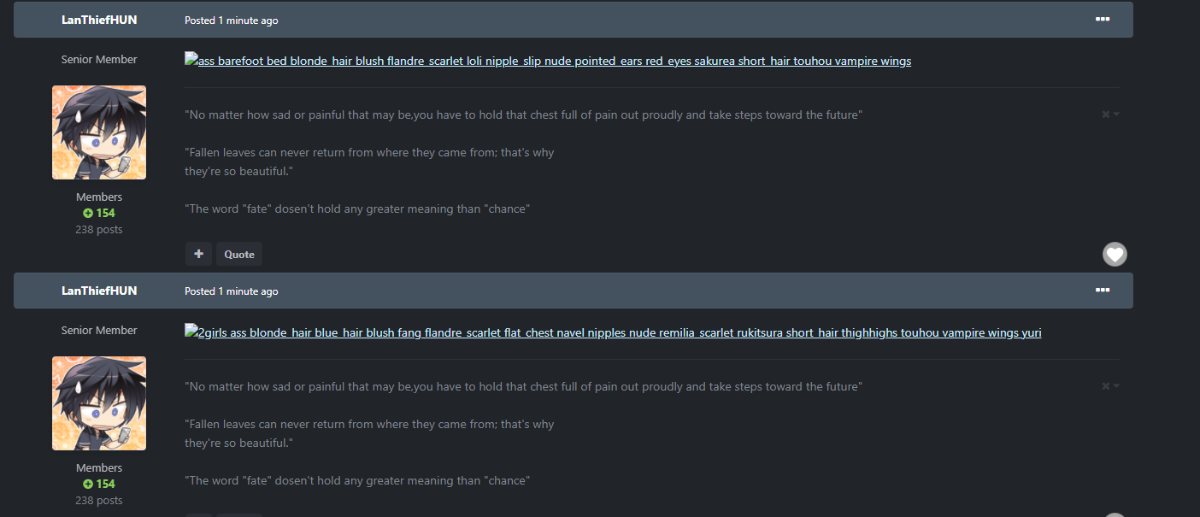
Task: Click the MultiQuote plus button in the first post
Action: [x=198, y=254]
